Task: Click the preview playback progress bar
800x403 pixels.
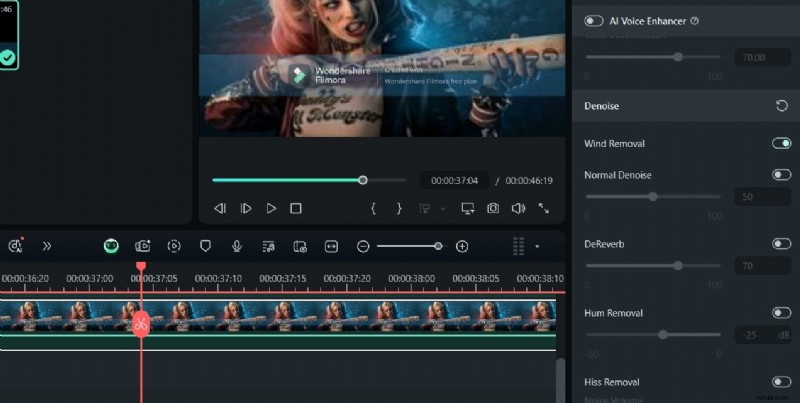Action: point(309,180)
